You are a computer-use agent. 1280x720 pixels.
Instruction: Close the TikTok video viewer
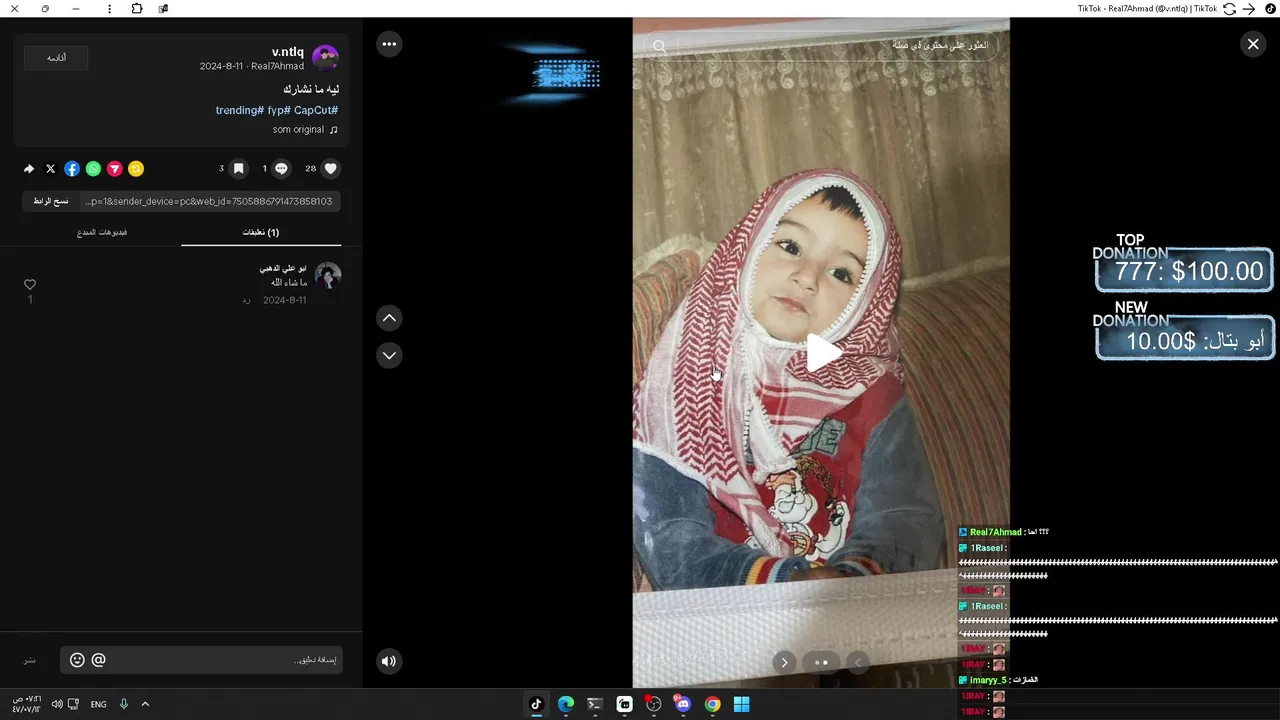1253,44
